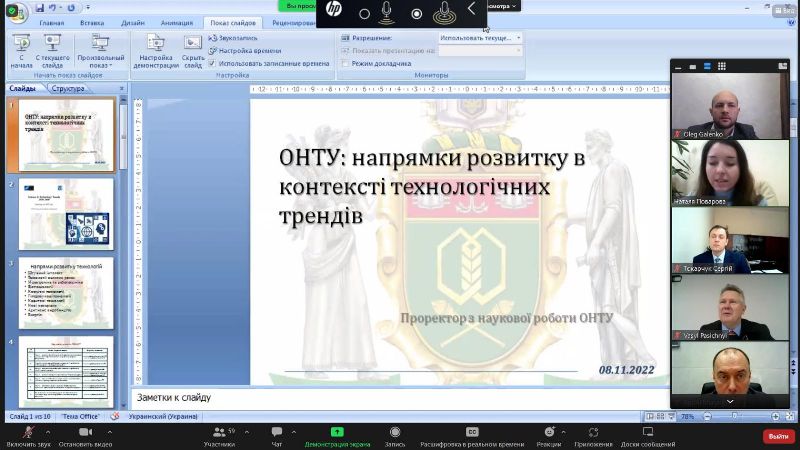The height and width of the screenshot is (450, 800).
Task: Expand arrow next to Реакции
Action: click(x=563, y=432)
